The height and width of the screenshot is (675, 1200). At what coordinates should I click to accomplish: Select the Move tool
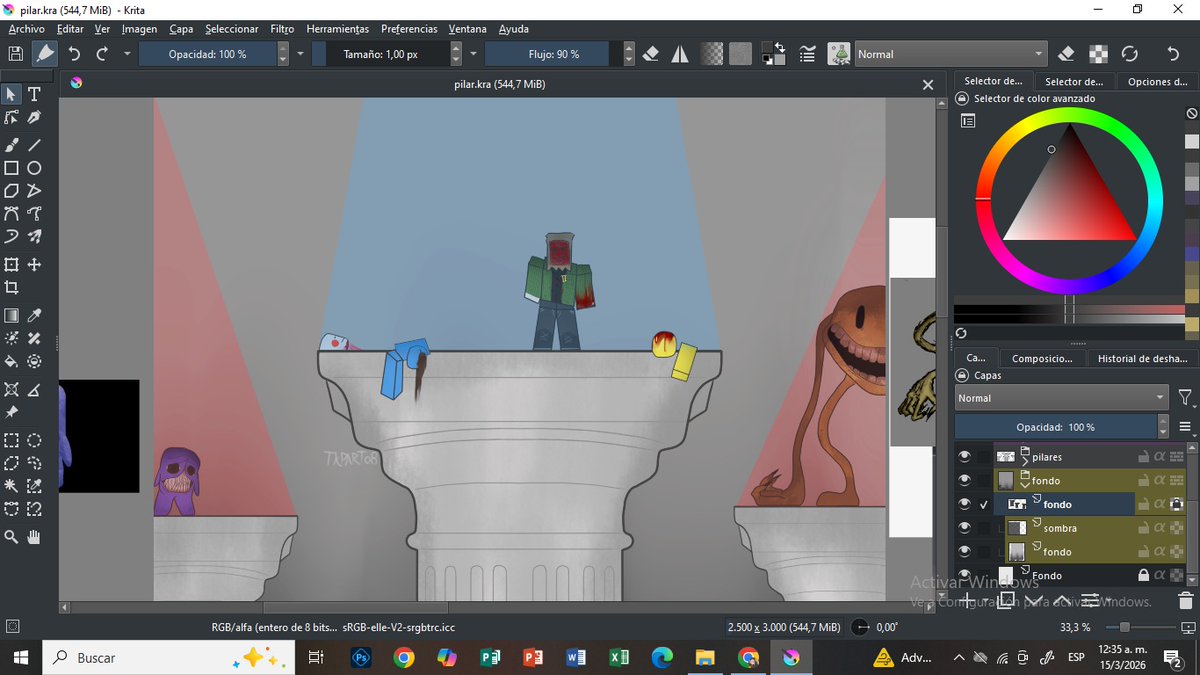click(x=34, y=265)
